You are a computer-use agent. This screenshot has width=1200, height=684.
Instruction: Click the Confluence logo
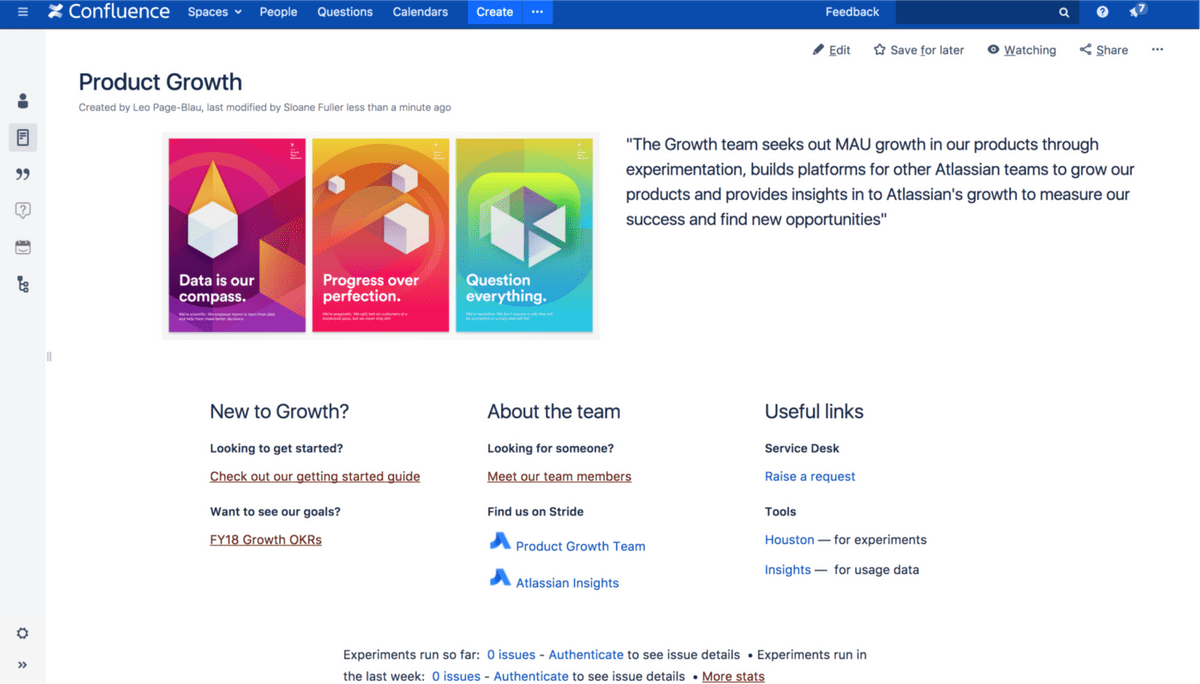click(x=108, y=12)
